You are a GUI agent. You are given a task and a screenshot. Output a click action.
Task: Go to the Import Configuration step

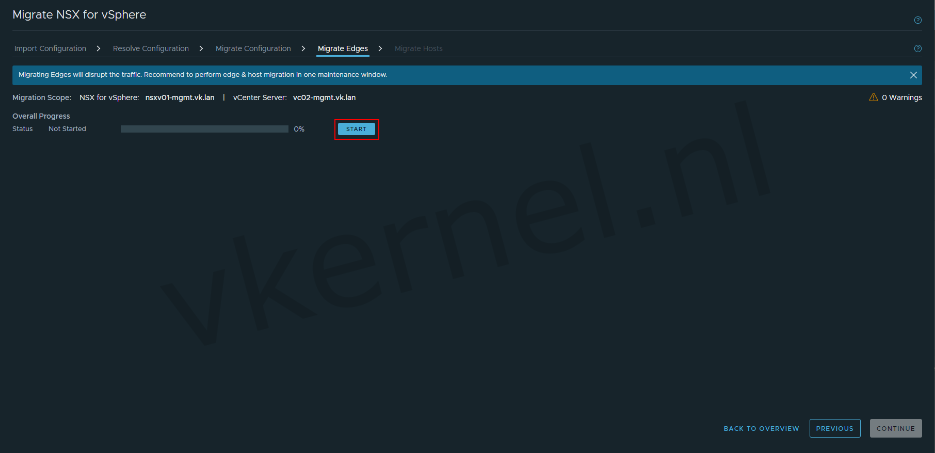(x=50, y=48)
